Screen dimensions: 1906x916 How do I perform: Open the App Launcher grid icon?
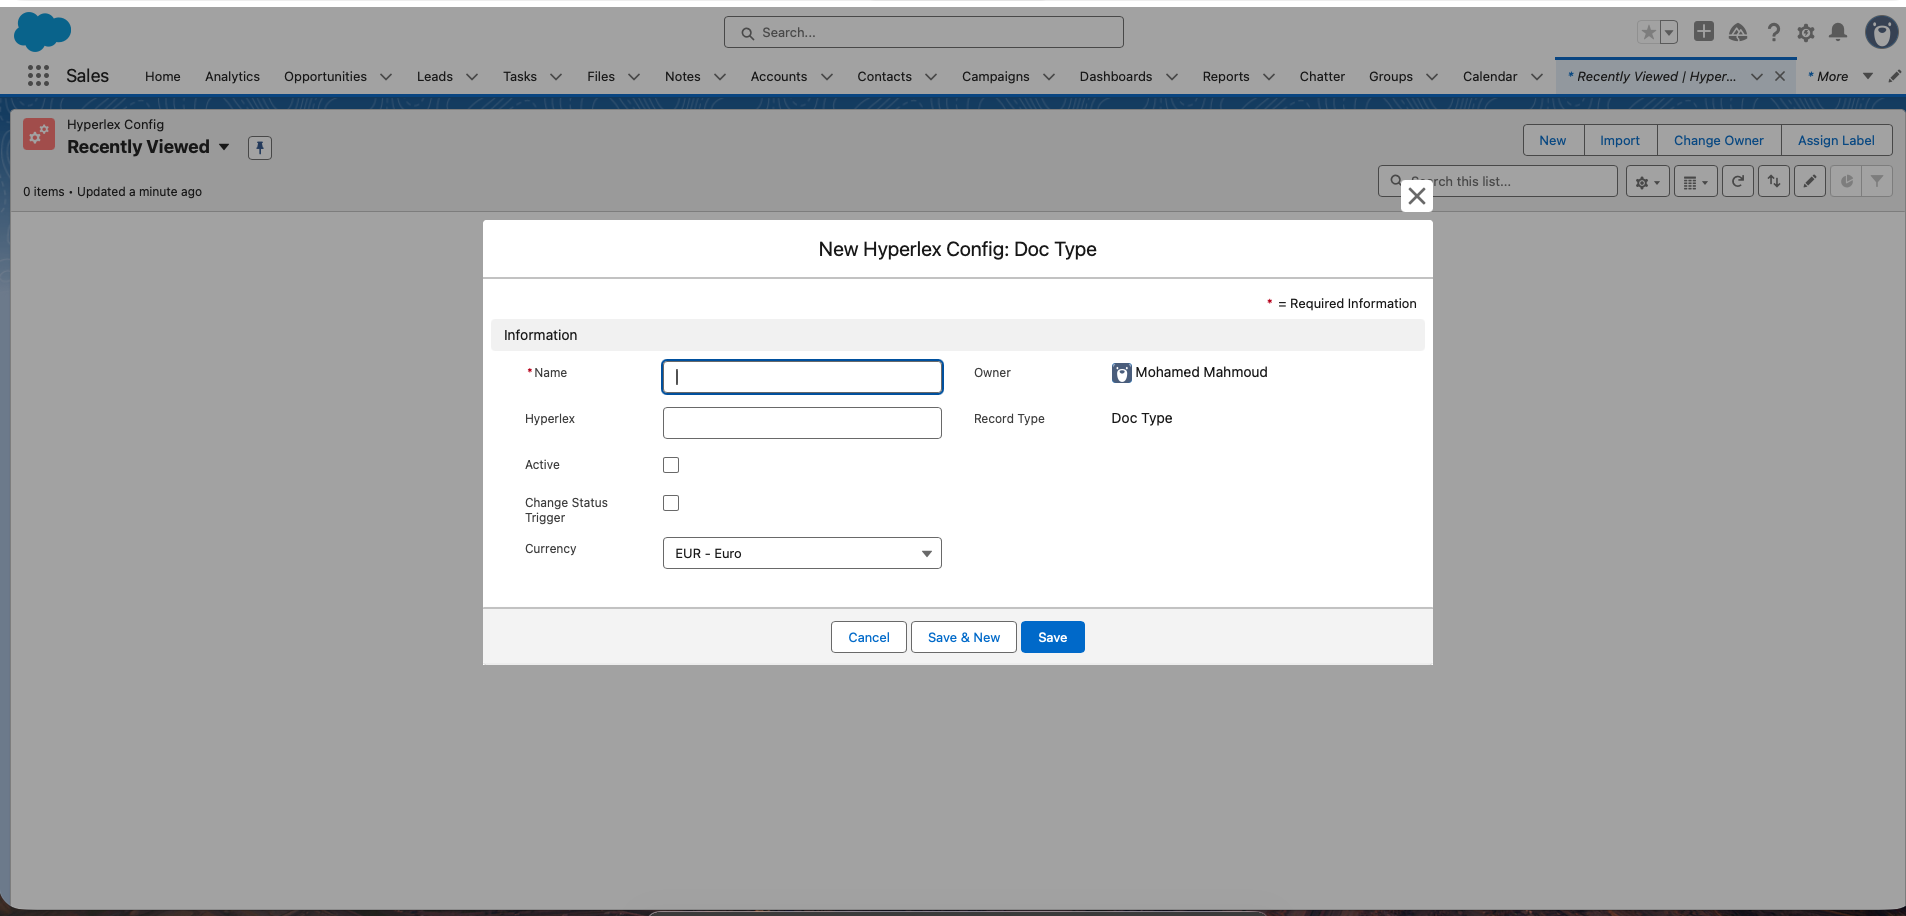tap(38, 76)
